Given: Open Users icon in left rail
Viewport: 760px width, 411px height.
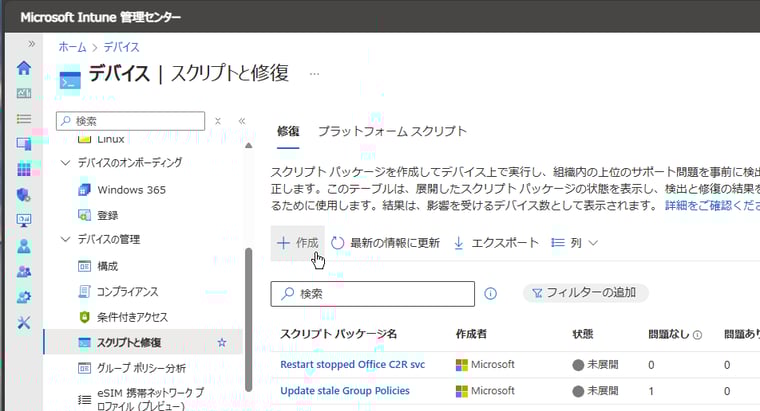Looking at the screenshot, I should pos(24,246).
